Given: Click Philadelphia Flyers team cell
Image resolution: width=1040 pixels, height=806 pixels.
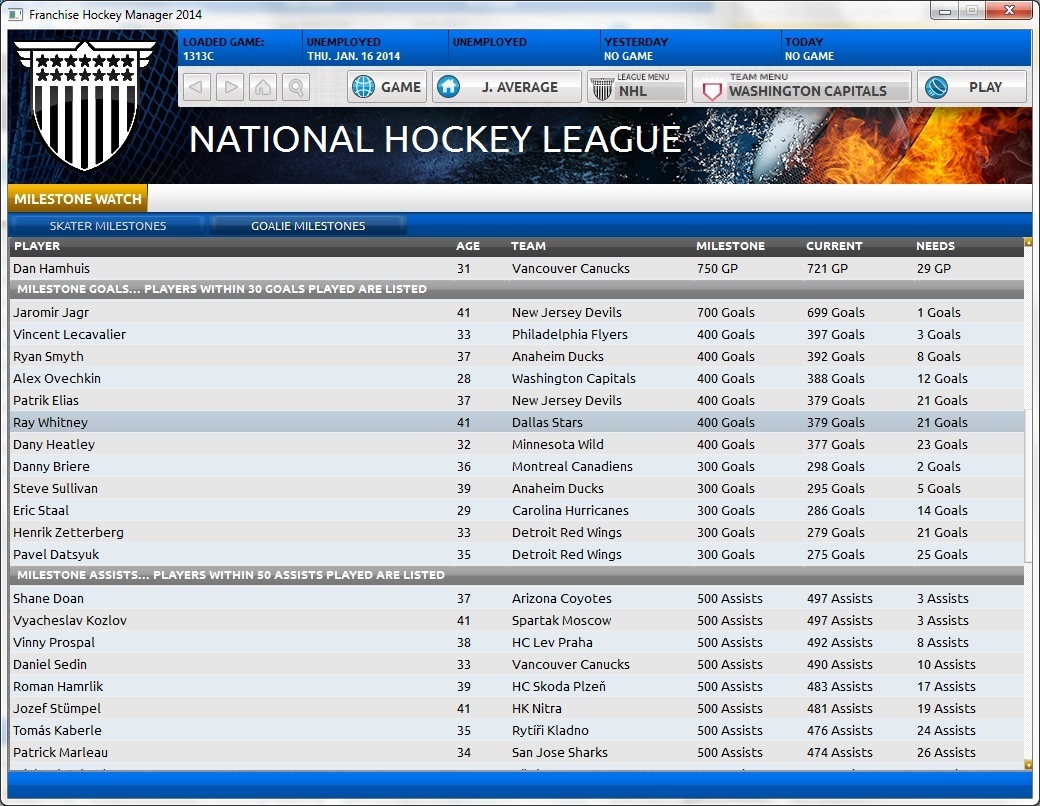Looking at the screenshot, I should (x=569, y=334).
